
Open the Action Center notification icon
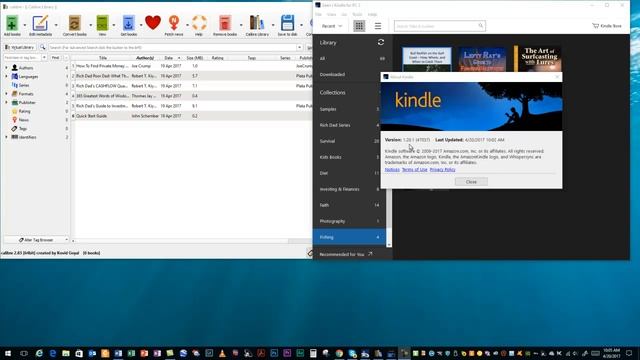coord(629,353)
